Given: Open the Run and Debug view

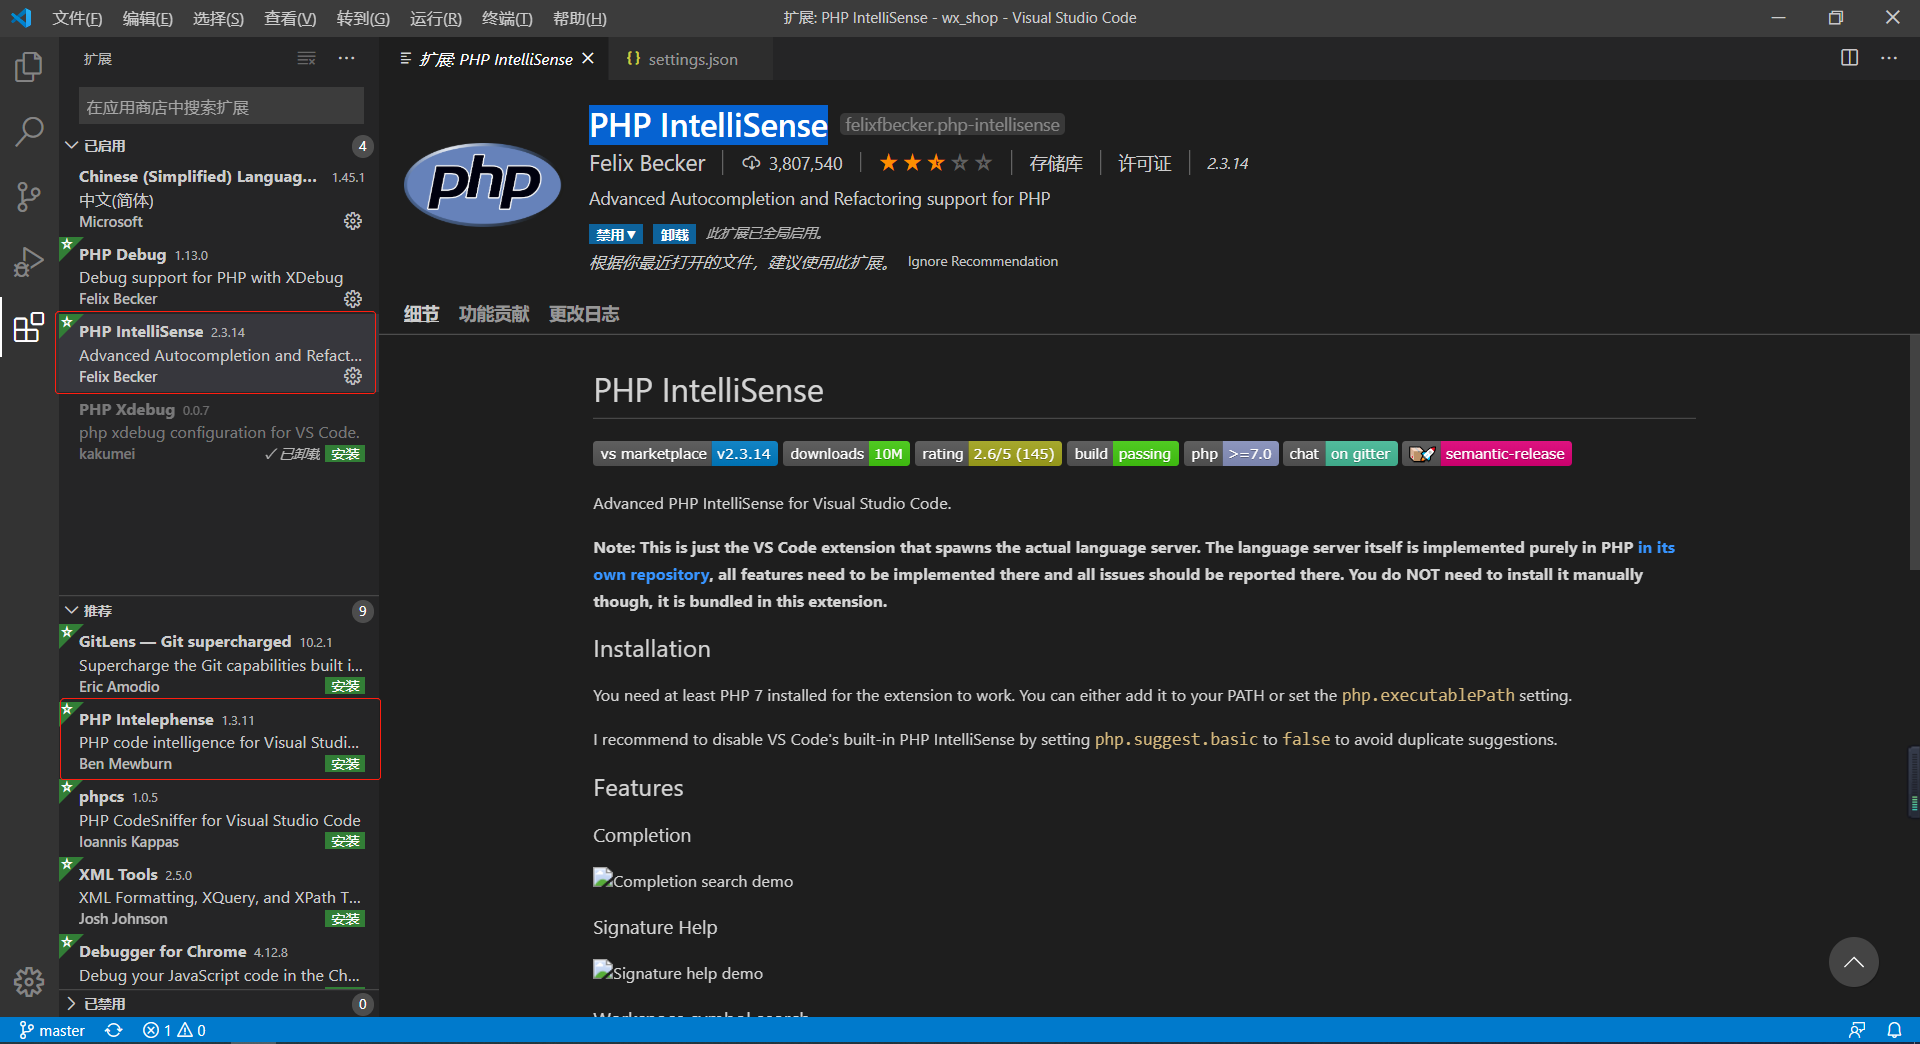Looking at the screenshot, I should tap(29, 262).
